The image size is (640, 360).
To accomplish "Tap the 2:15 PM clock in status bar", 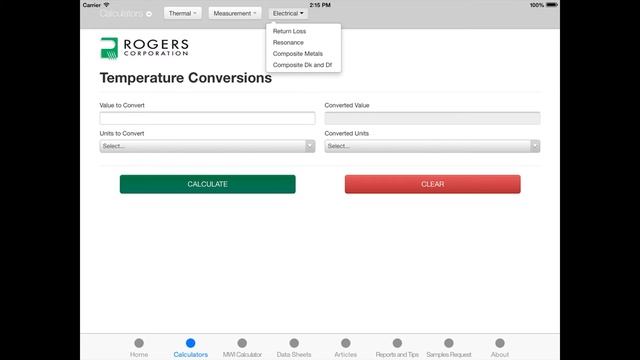I will (x=320, y=5).
